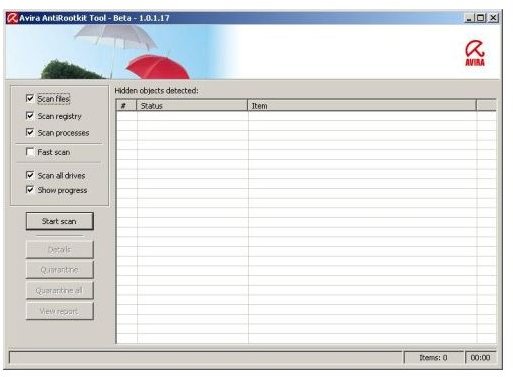The height and width of the screenshot is (377, 513).
Task: Uncheck the Scan files checkbox
Action: point(30,98)
